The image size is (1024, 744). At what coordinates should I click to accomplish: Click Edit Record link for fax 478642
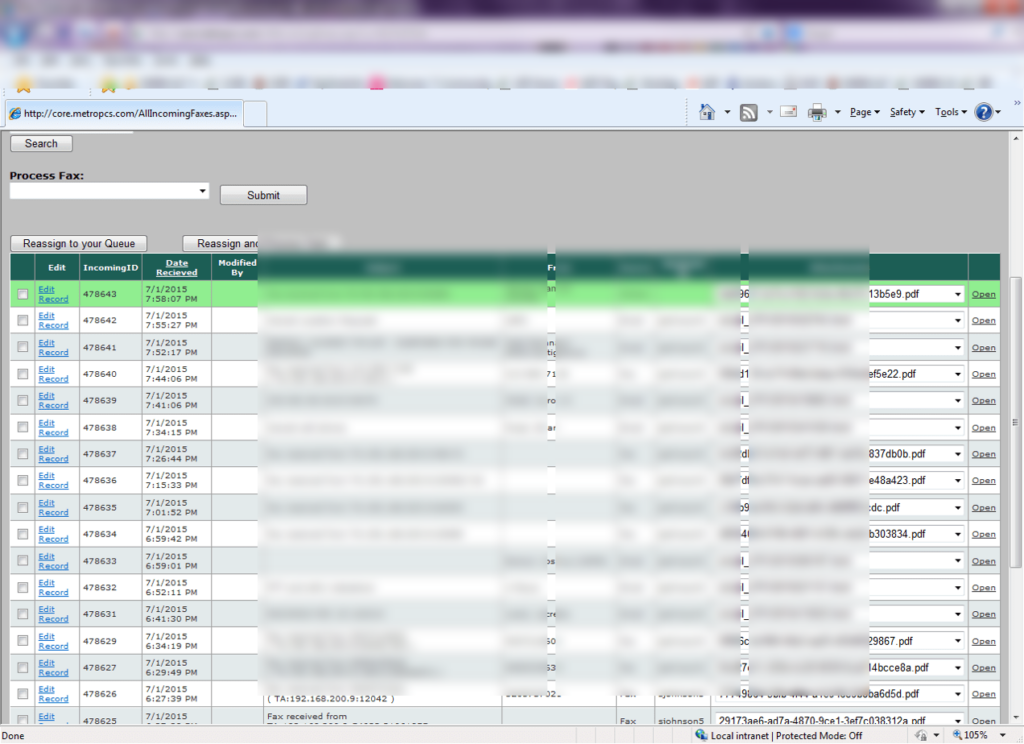[53, 320]
